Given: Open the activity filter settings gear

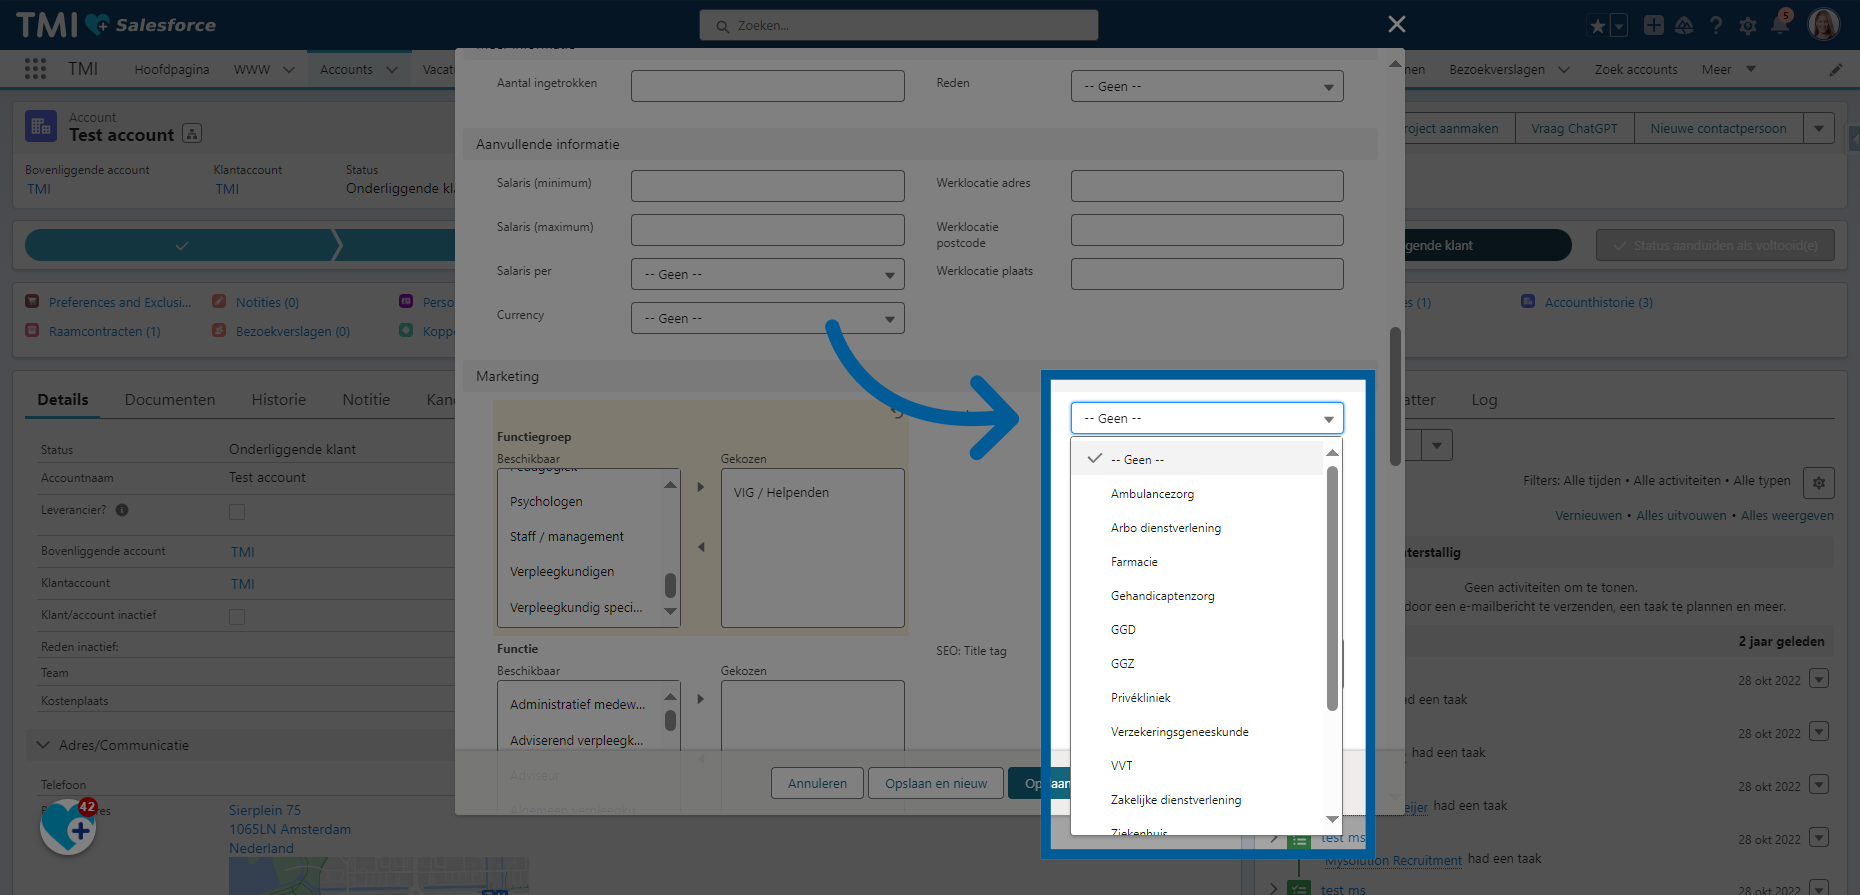Looking at the screenshot, I should 1819,483.
